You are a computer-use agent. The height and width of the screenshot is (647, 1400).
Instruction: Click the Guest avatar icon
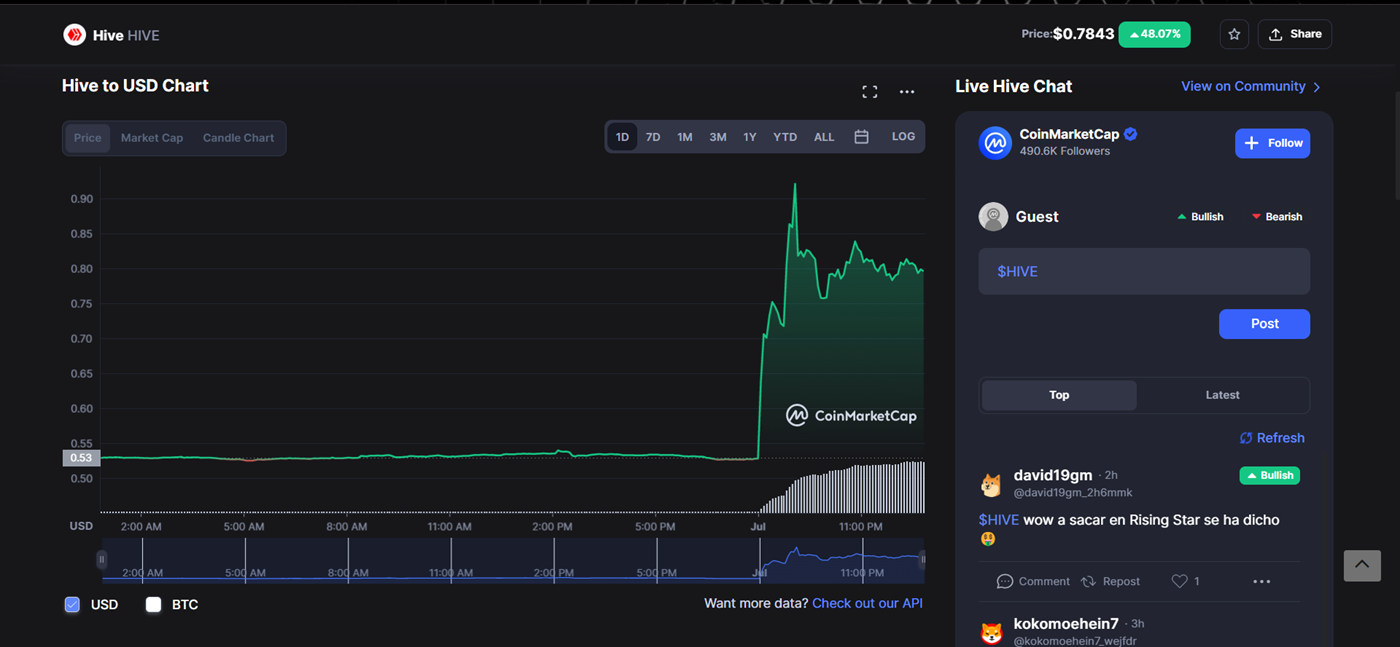click(993, 216)
